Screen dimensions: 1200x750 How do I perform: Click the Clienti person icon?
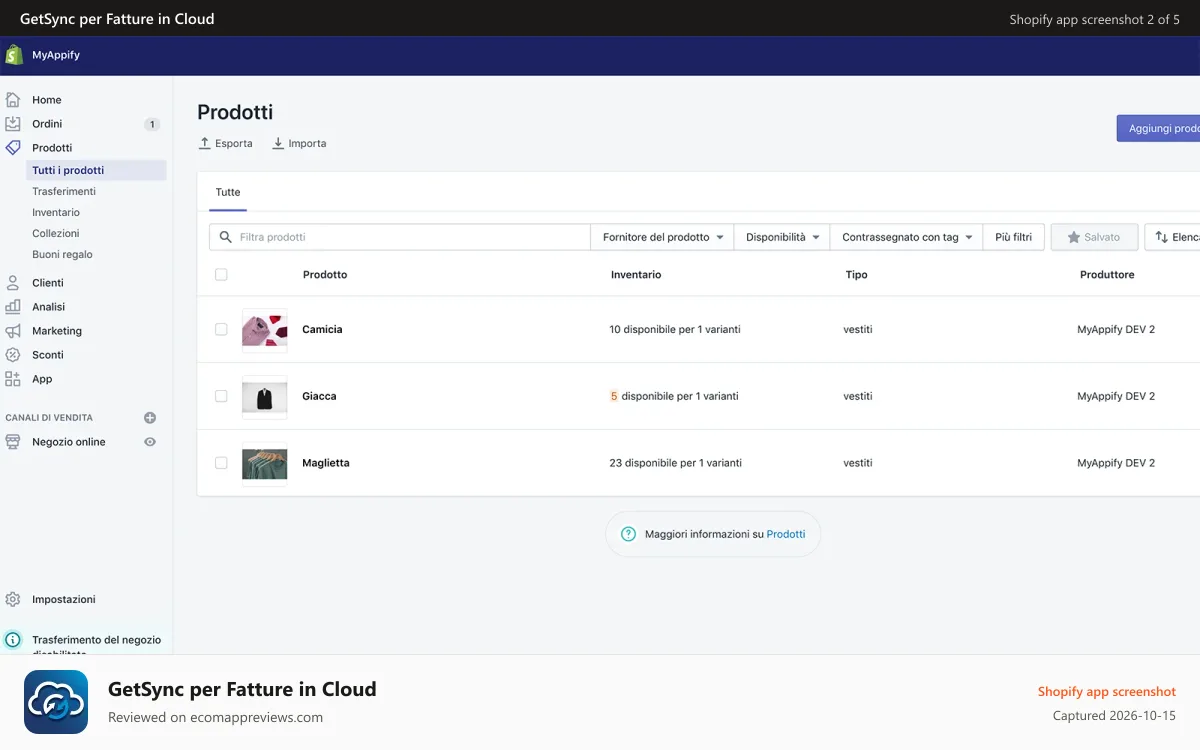[x=13, y=283]
